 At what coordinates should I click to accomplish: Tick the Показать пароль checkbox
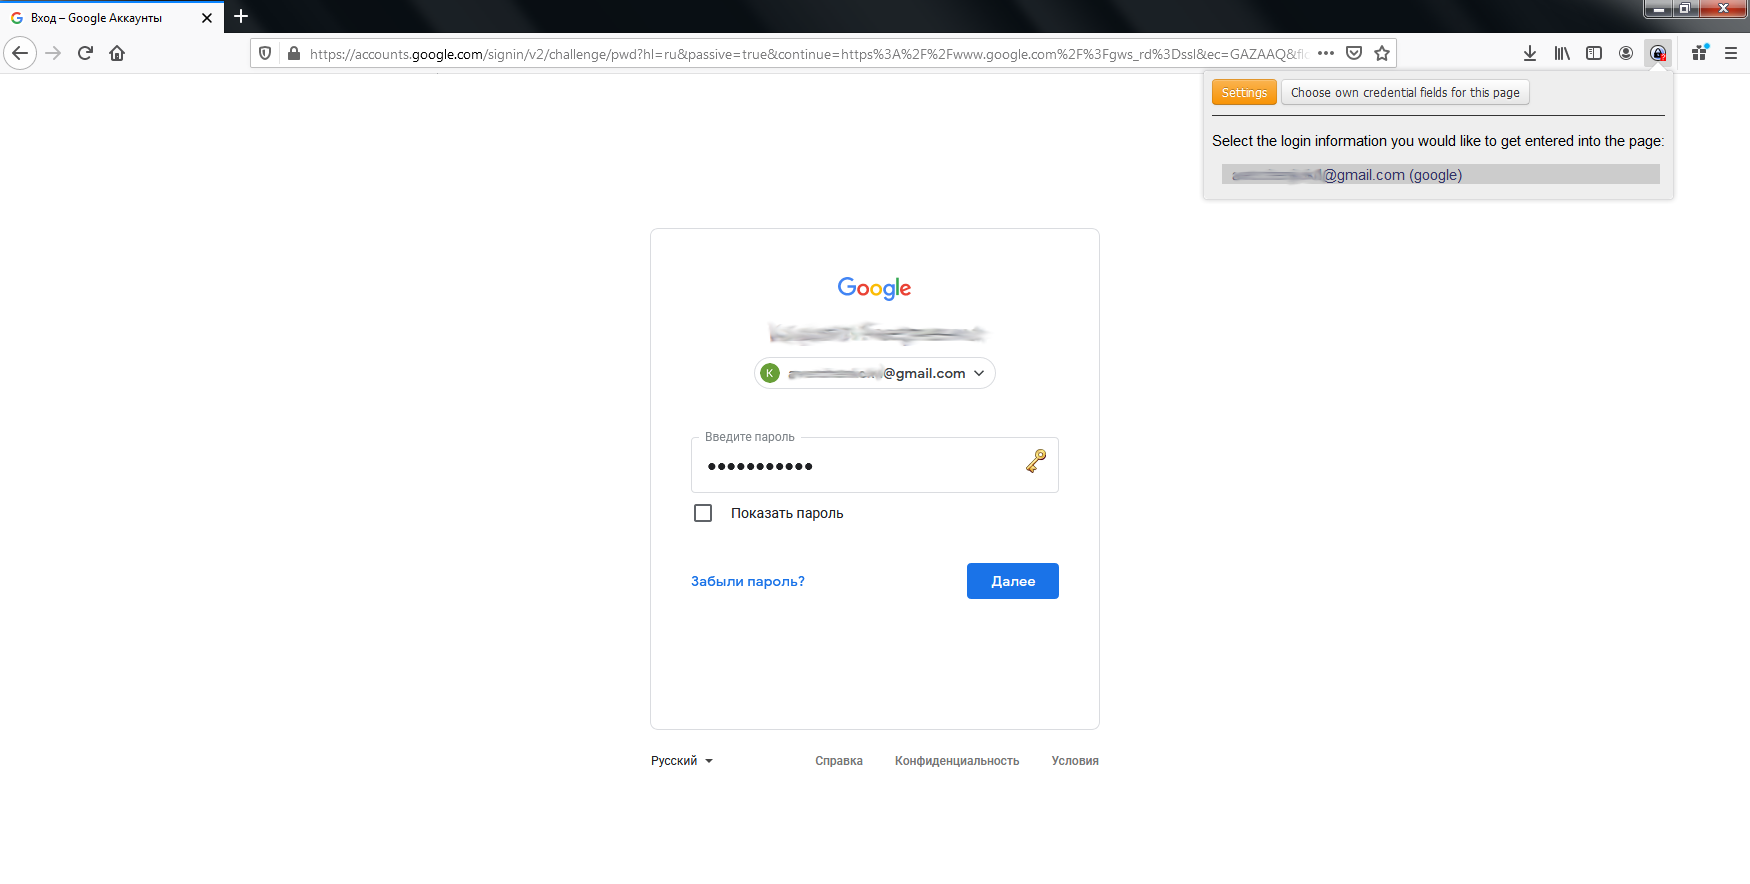703,513
